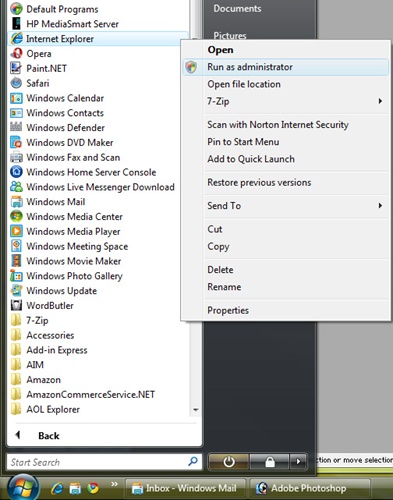Image resolution: width=393 pixels, height=500 pixels.
Task: Click the Windows Media Player icon
Action: pyautogui.click(x=16, y=231)
